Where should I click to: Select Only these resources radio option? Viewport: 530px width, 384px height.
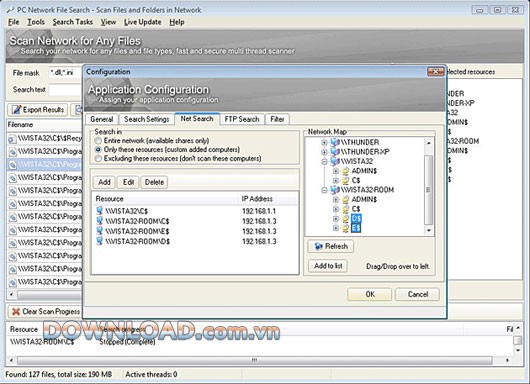pyautogui.click(x=98, y=149)
